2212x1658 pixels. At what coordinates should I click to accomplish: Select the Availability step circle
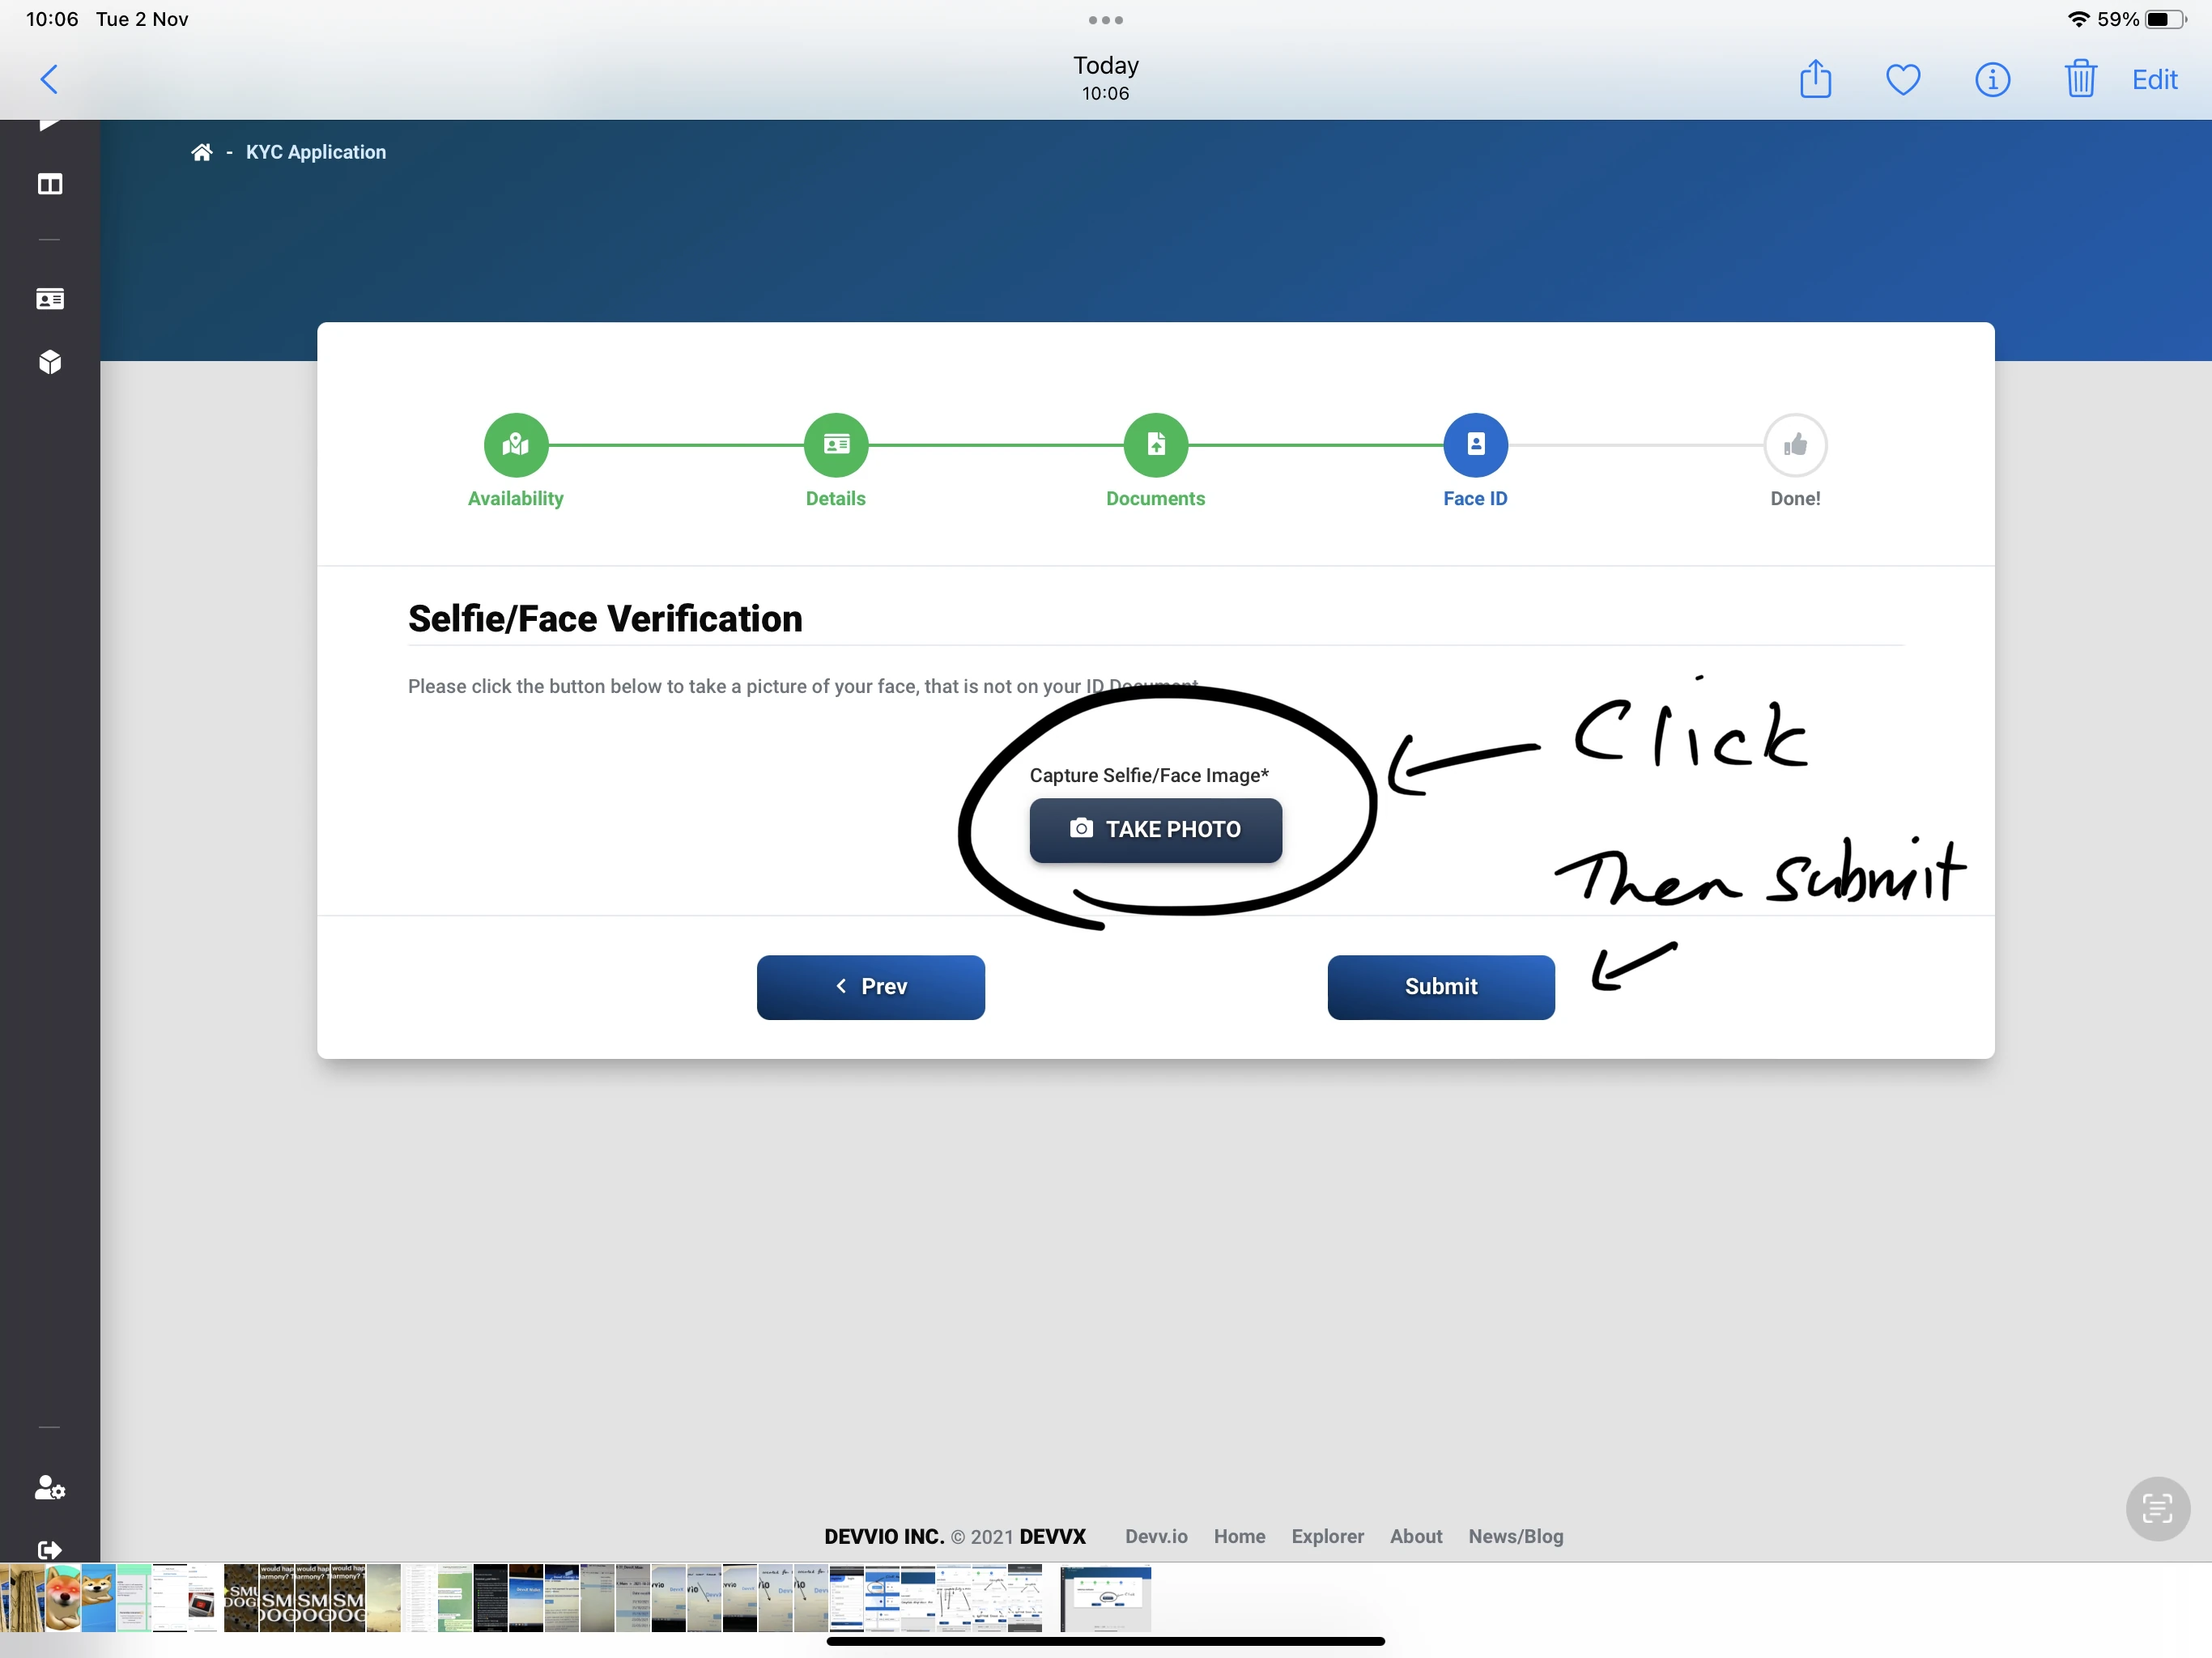pyautogui.click(x=515, y=444)
